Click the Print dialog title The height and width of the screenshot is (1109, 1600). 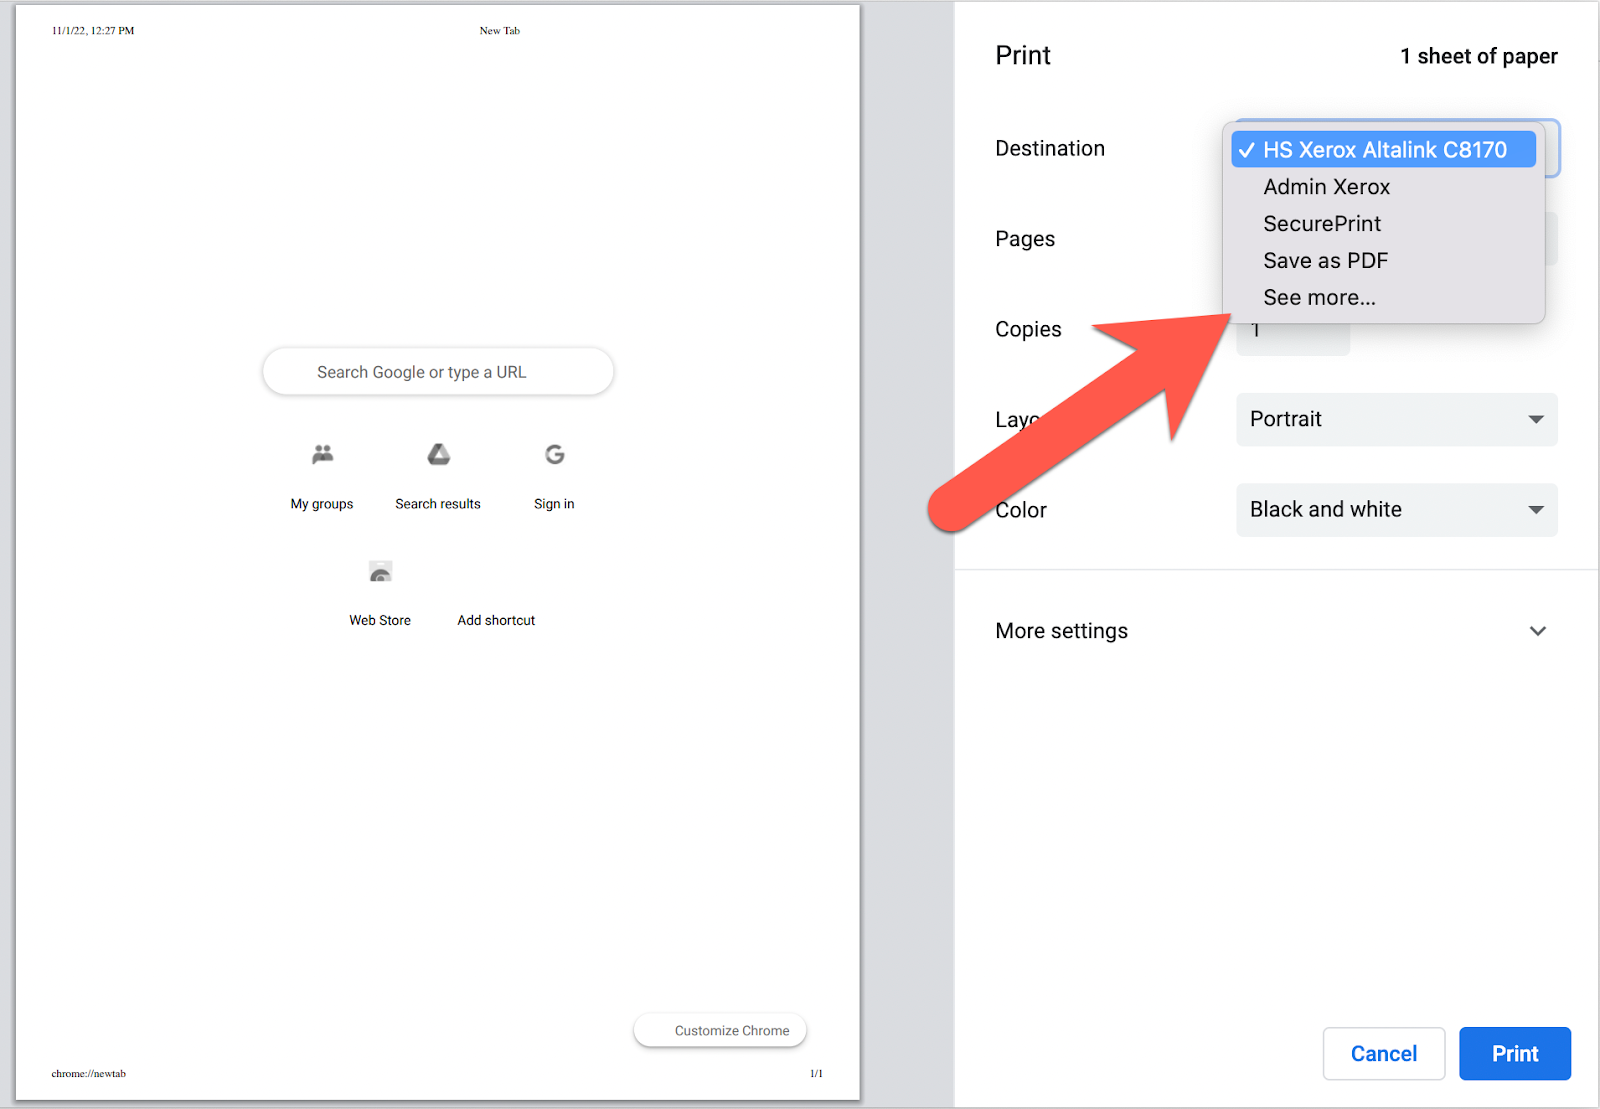[1023, 55]
